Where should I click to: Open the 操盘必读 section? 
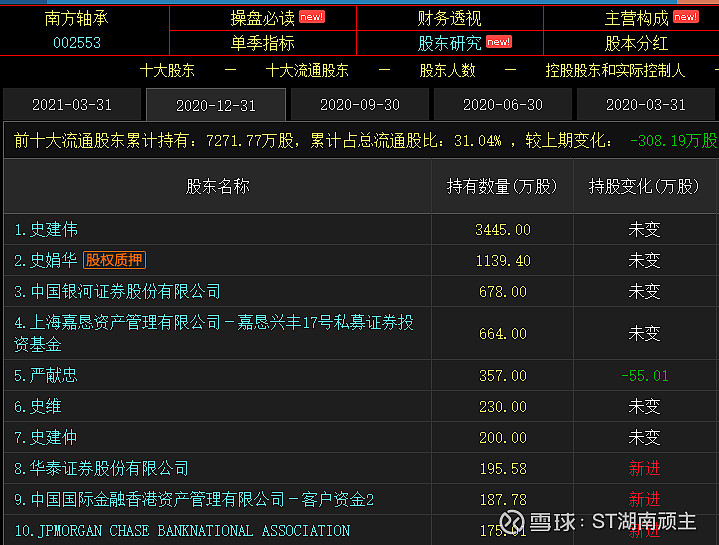point(262,18)
